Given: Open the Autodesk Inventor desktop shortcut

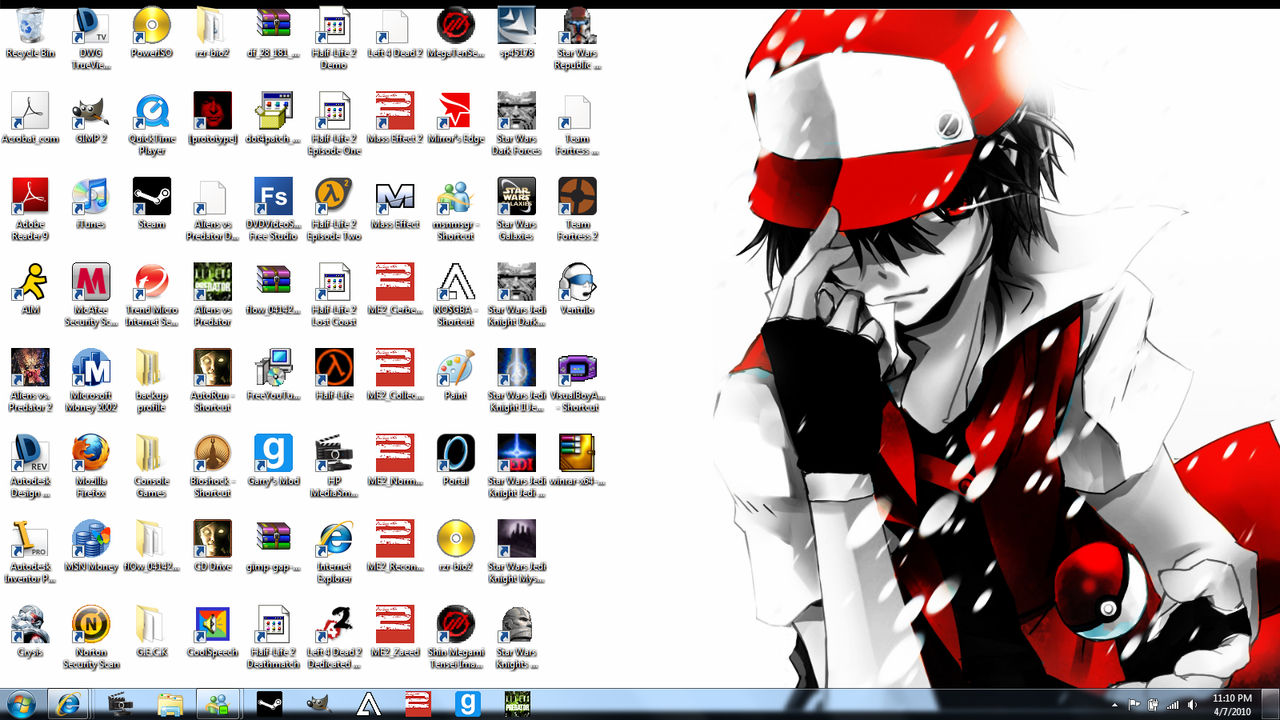Looking at the screenshot, I should (x=30, y=552).
